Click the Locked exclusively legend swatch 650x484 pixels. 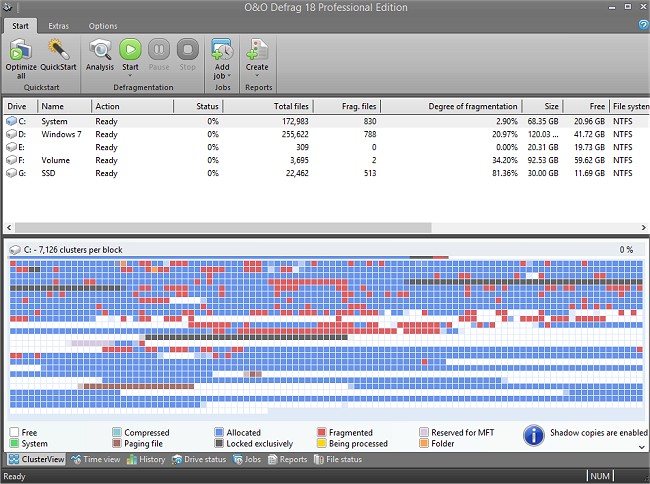pyautogui.click(x=219, y=443)
